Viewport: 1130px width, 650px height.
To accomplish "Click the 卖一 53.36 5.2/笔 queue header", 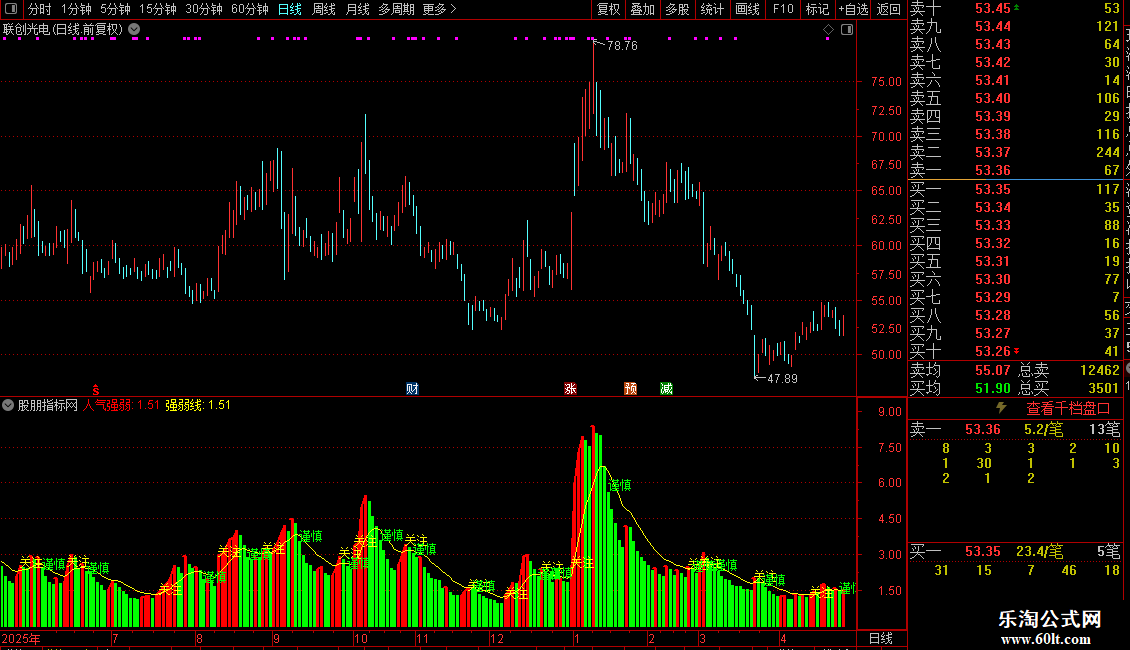I will (x=1015, y=430).
